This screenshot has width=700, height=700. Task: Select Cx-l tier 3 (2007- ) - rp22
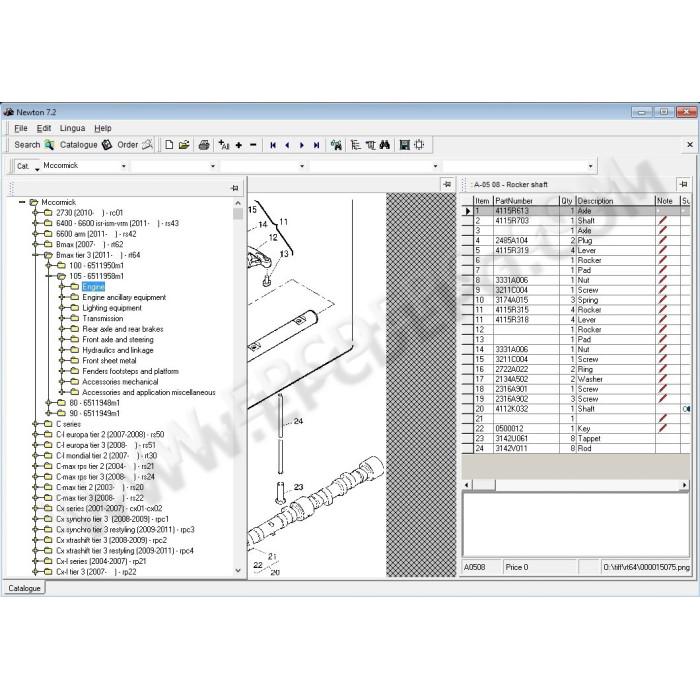[x=96, y=572]
